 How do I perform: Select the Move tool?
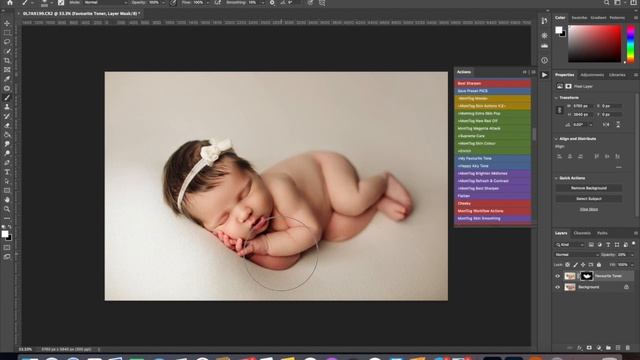(7, 23)
